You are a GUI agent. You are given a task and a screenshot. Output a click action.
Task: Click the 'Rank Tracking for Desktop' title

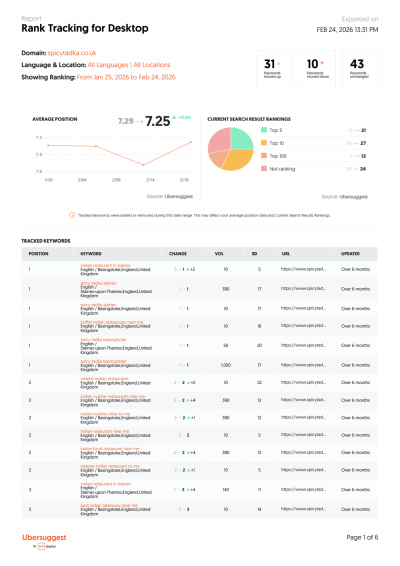[x=85, y=28]
